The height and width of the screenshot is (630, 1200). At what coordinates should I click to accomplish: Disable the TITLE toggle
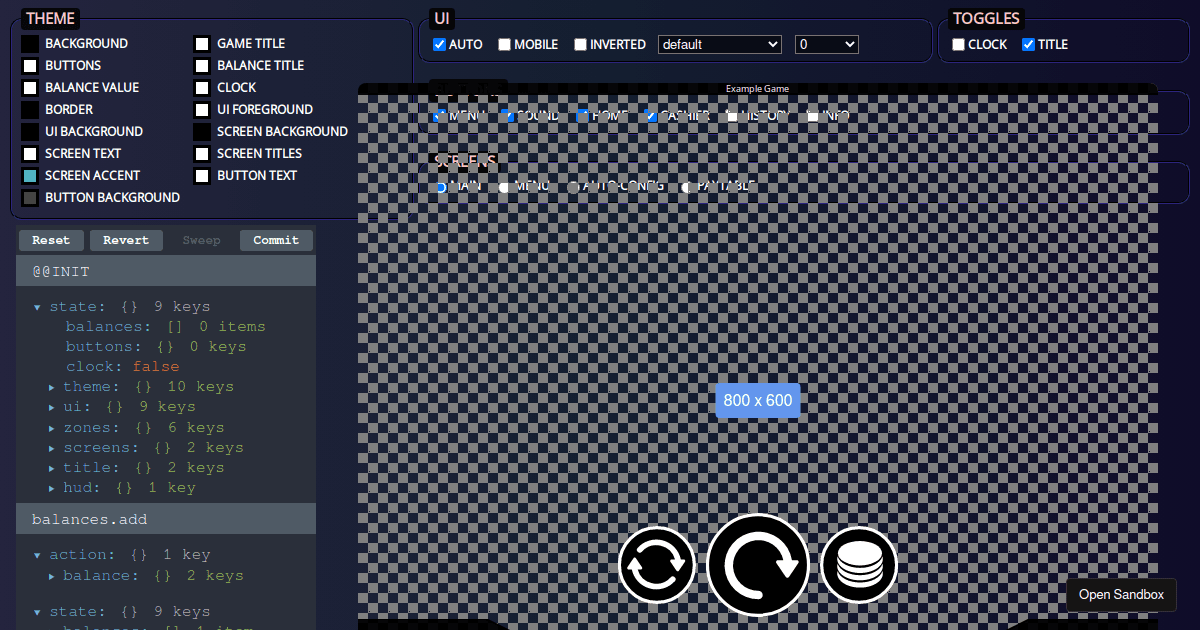click(x=1030, y=44)
